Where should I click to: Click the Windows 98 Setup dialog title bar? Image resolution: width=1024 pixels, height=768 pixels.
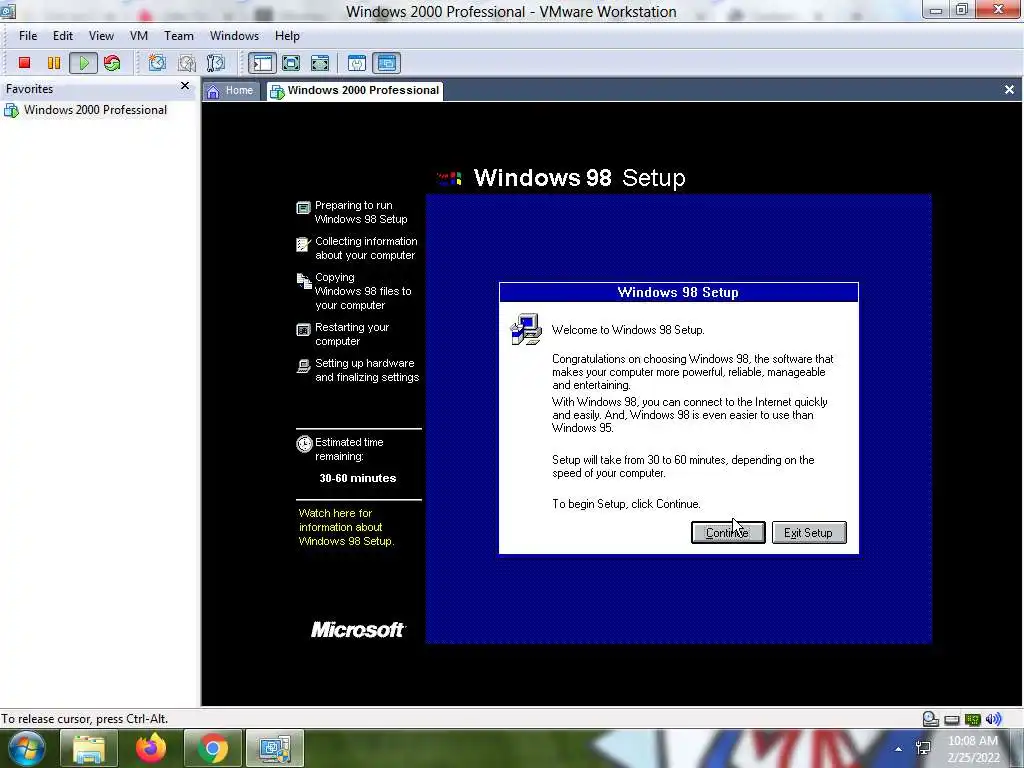(x=679, y=293)
